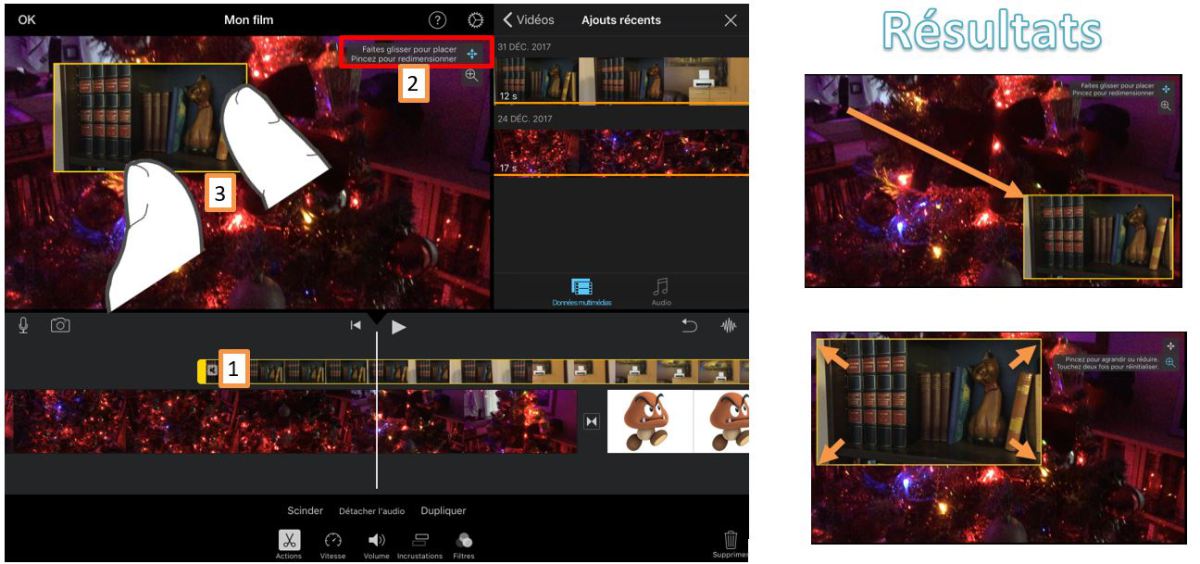Play the movie preview
Image resolution: width=1200 pixels, height=564 pixels.
398,326
